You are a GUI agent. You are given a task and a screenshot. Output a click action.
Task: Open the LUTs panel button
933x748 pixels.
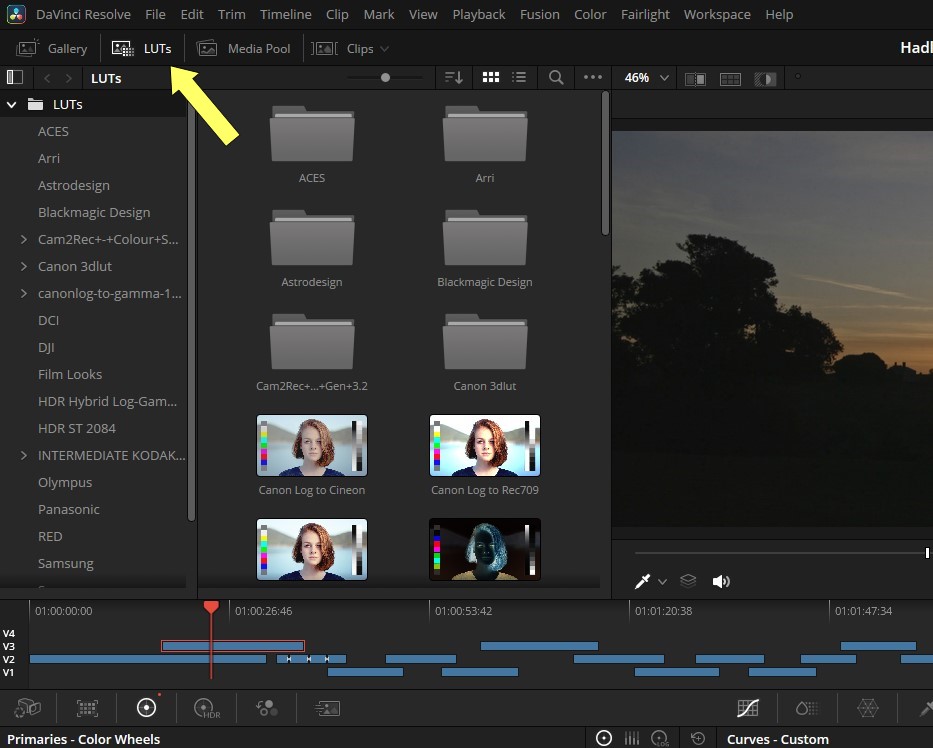[x=142, y=48]
